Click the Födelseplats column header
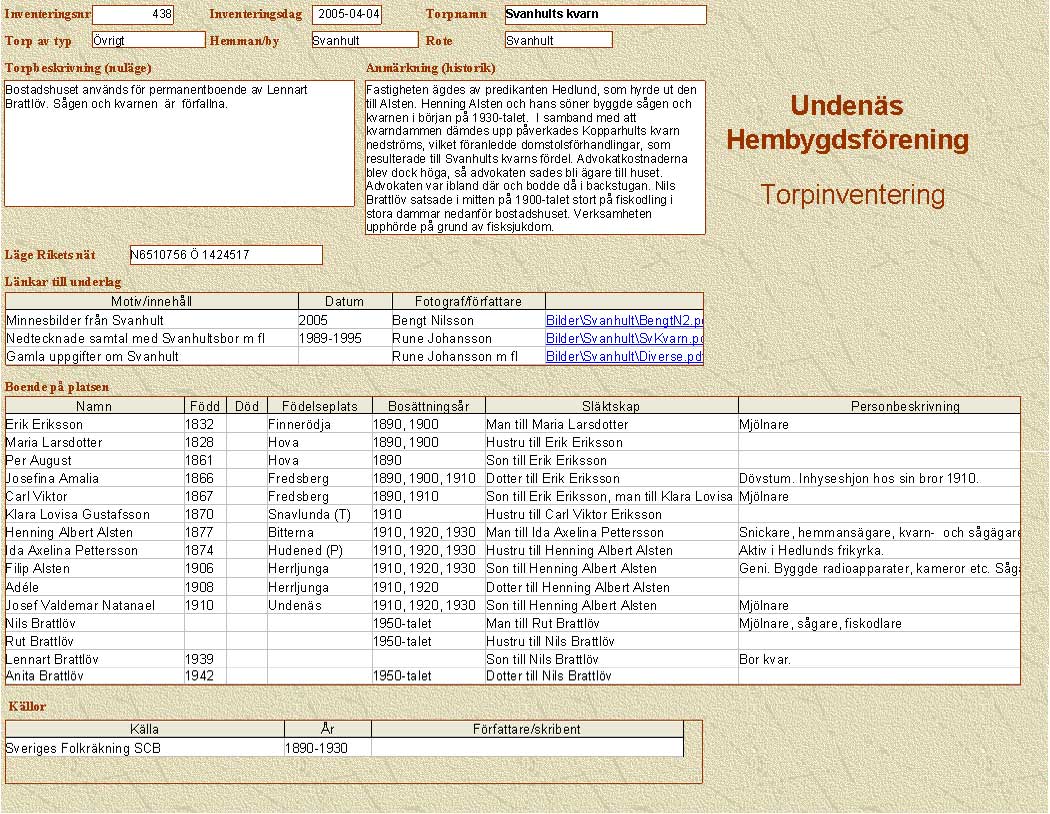1050x814 pixels. tap(318, 406)
